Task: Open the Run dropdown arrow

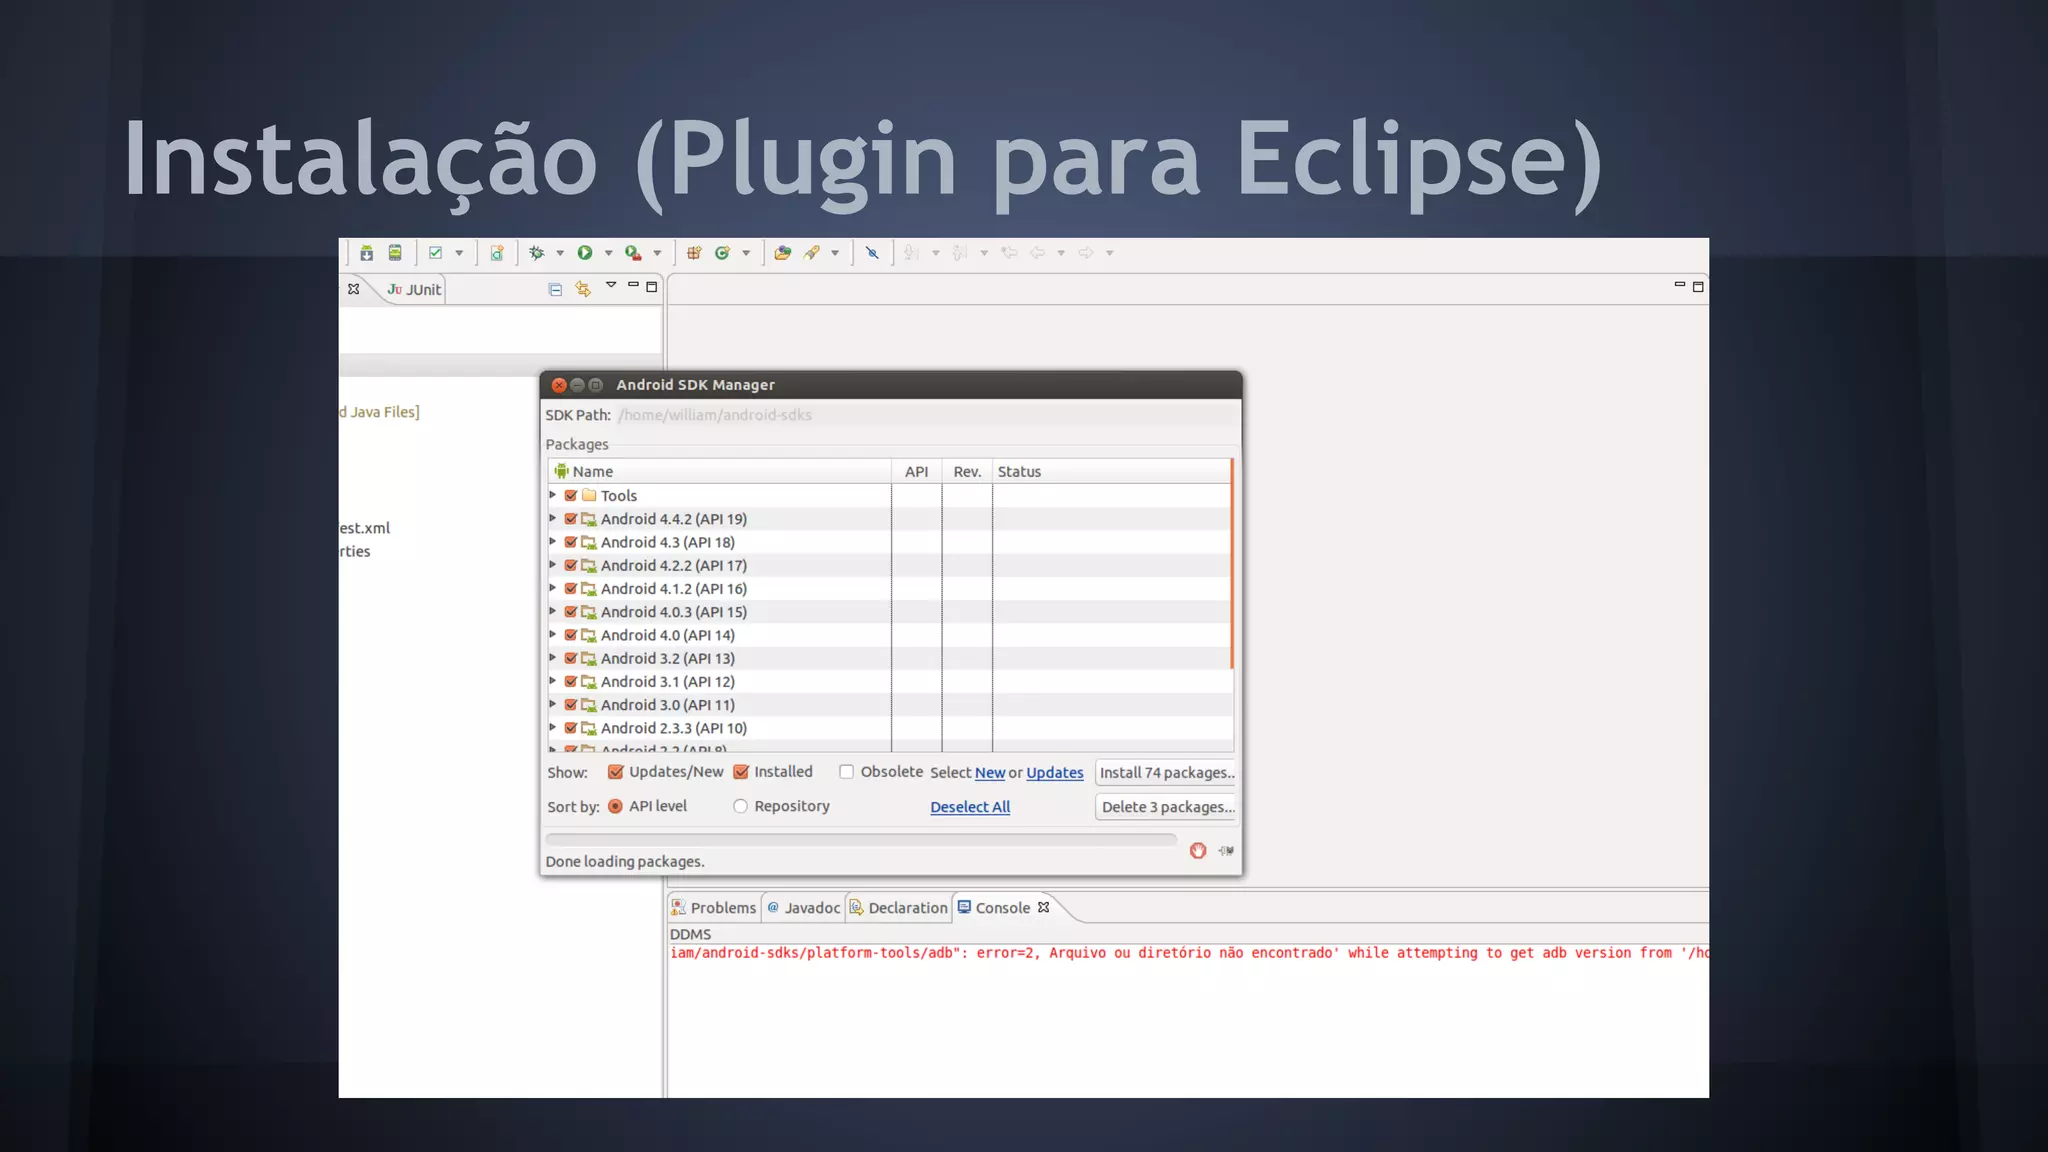Action: (x=608, y=253)
